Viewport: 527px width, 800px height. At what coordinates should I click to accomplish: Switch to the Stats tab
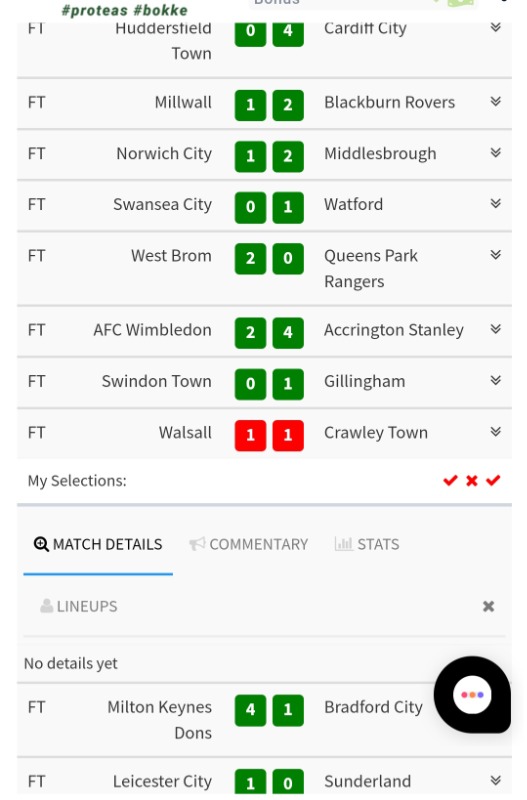click(367, 544)
